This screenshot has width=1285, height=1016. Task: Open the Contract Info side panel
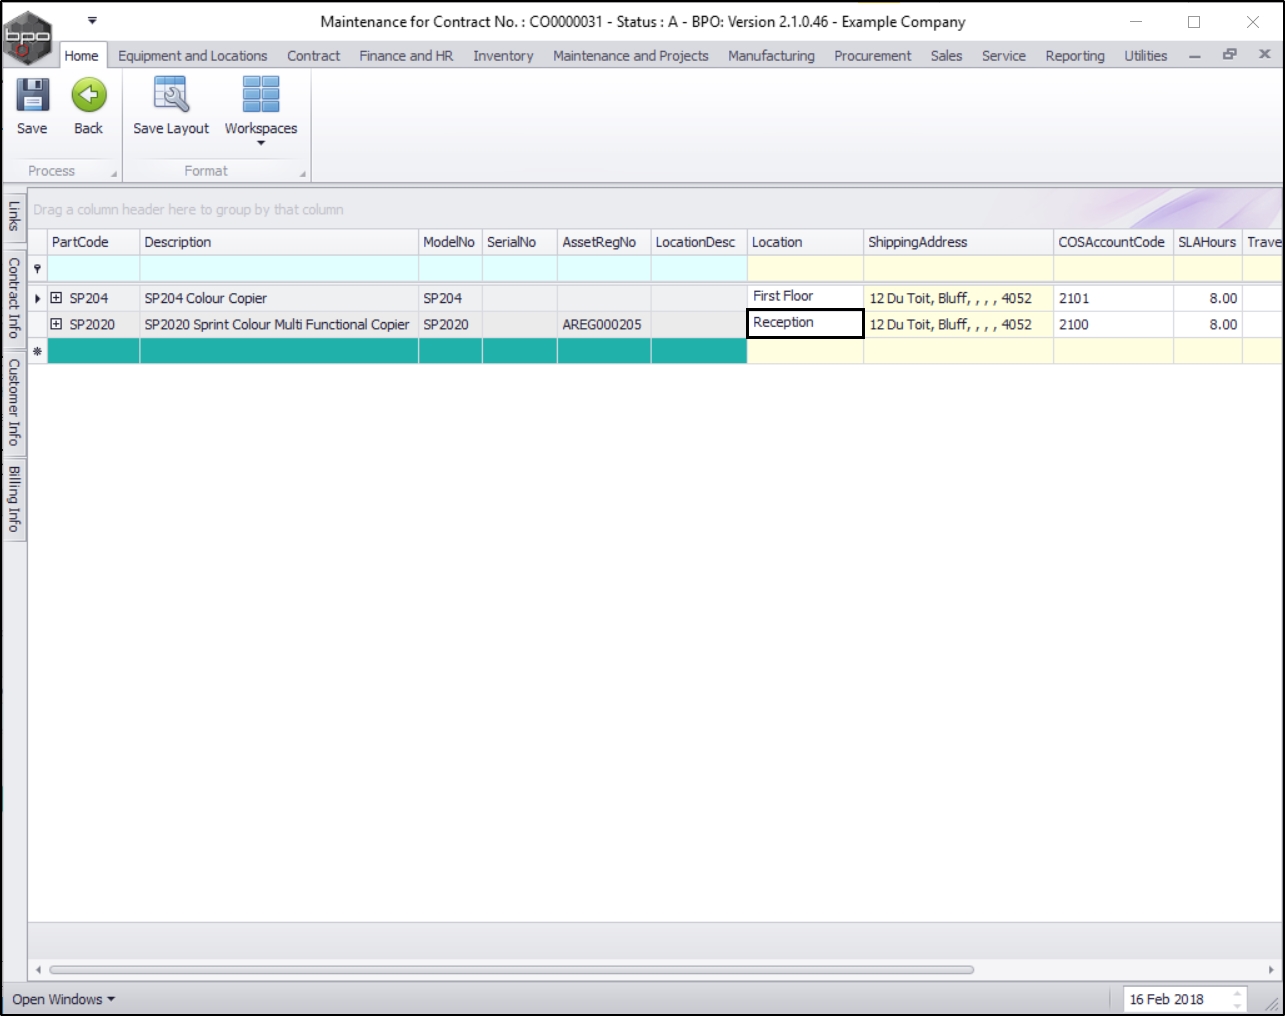click(14, 298)
